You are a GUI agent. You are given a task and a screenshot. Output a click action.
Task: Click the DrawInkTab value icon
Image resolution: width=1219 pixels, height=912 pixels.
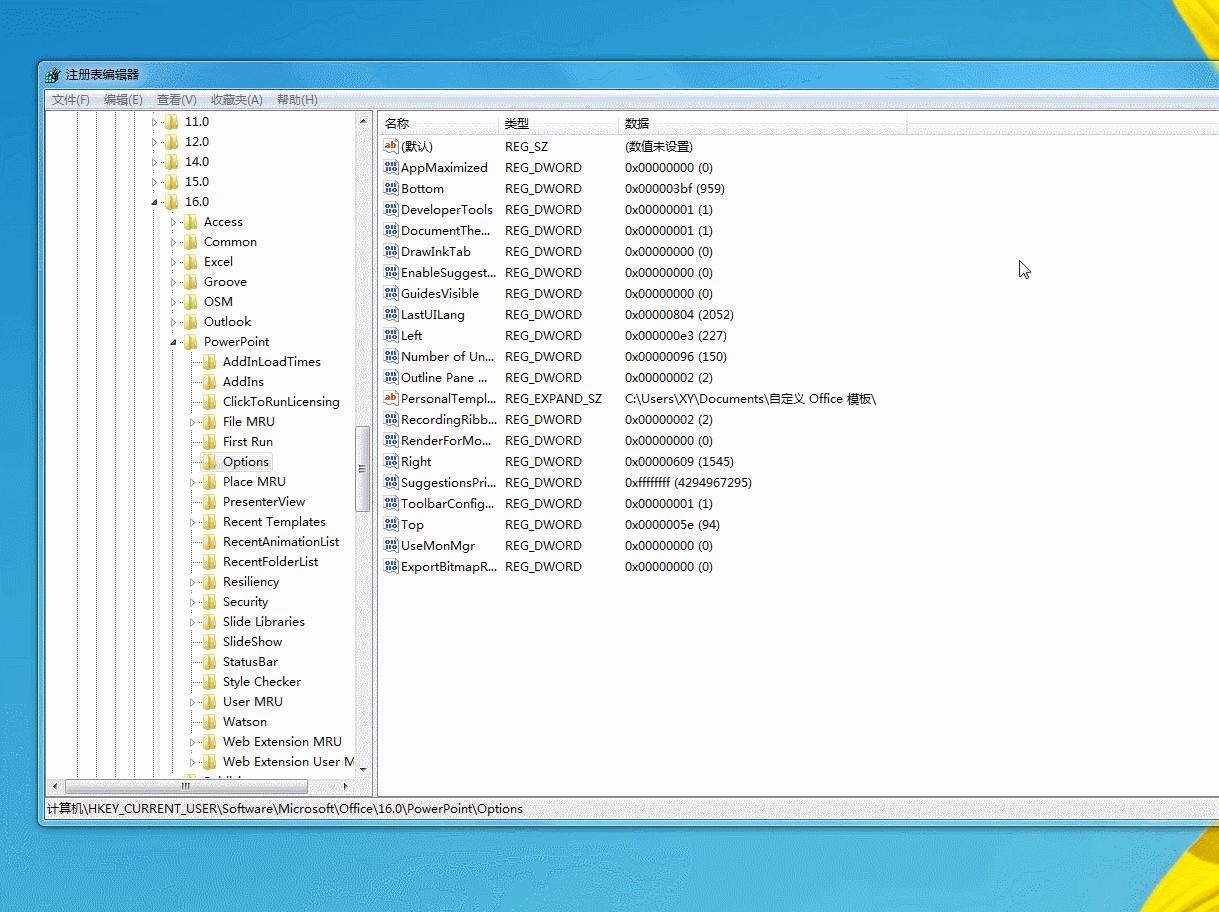(x=391, y=251)
